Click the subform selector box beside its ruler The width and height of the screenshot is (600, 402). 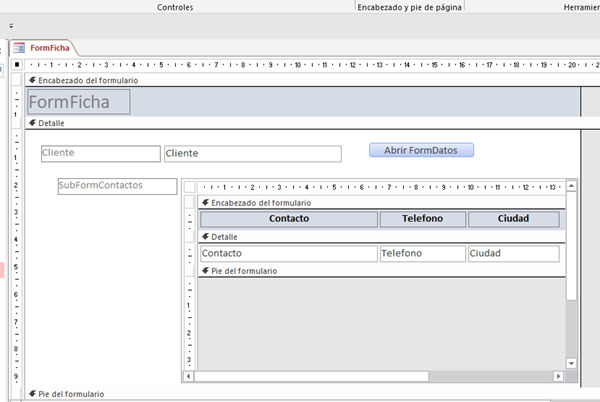190,187
